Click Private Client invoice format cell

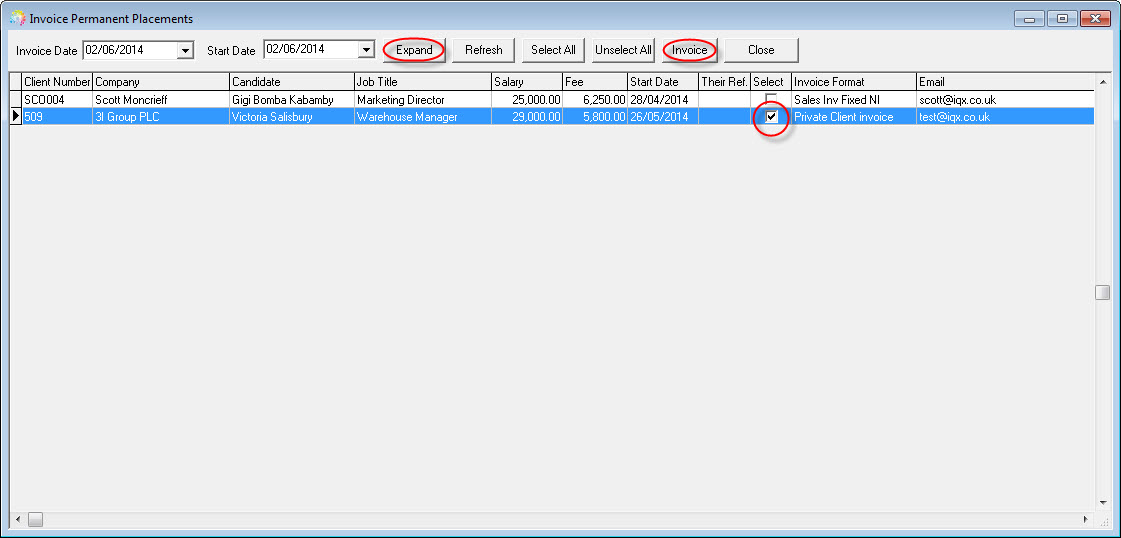(x=854, y=117)
